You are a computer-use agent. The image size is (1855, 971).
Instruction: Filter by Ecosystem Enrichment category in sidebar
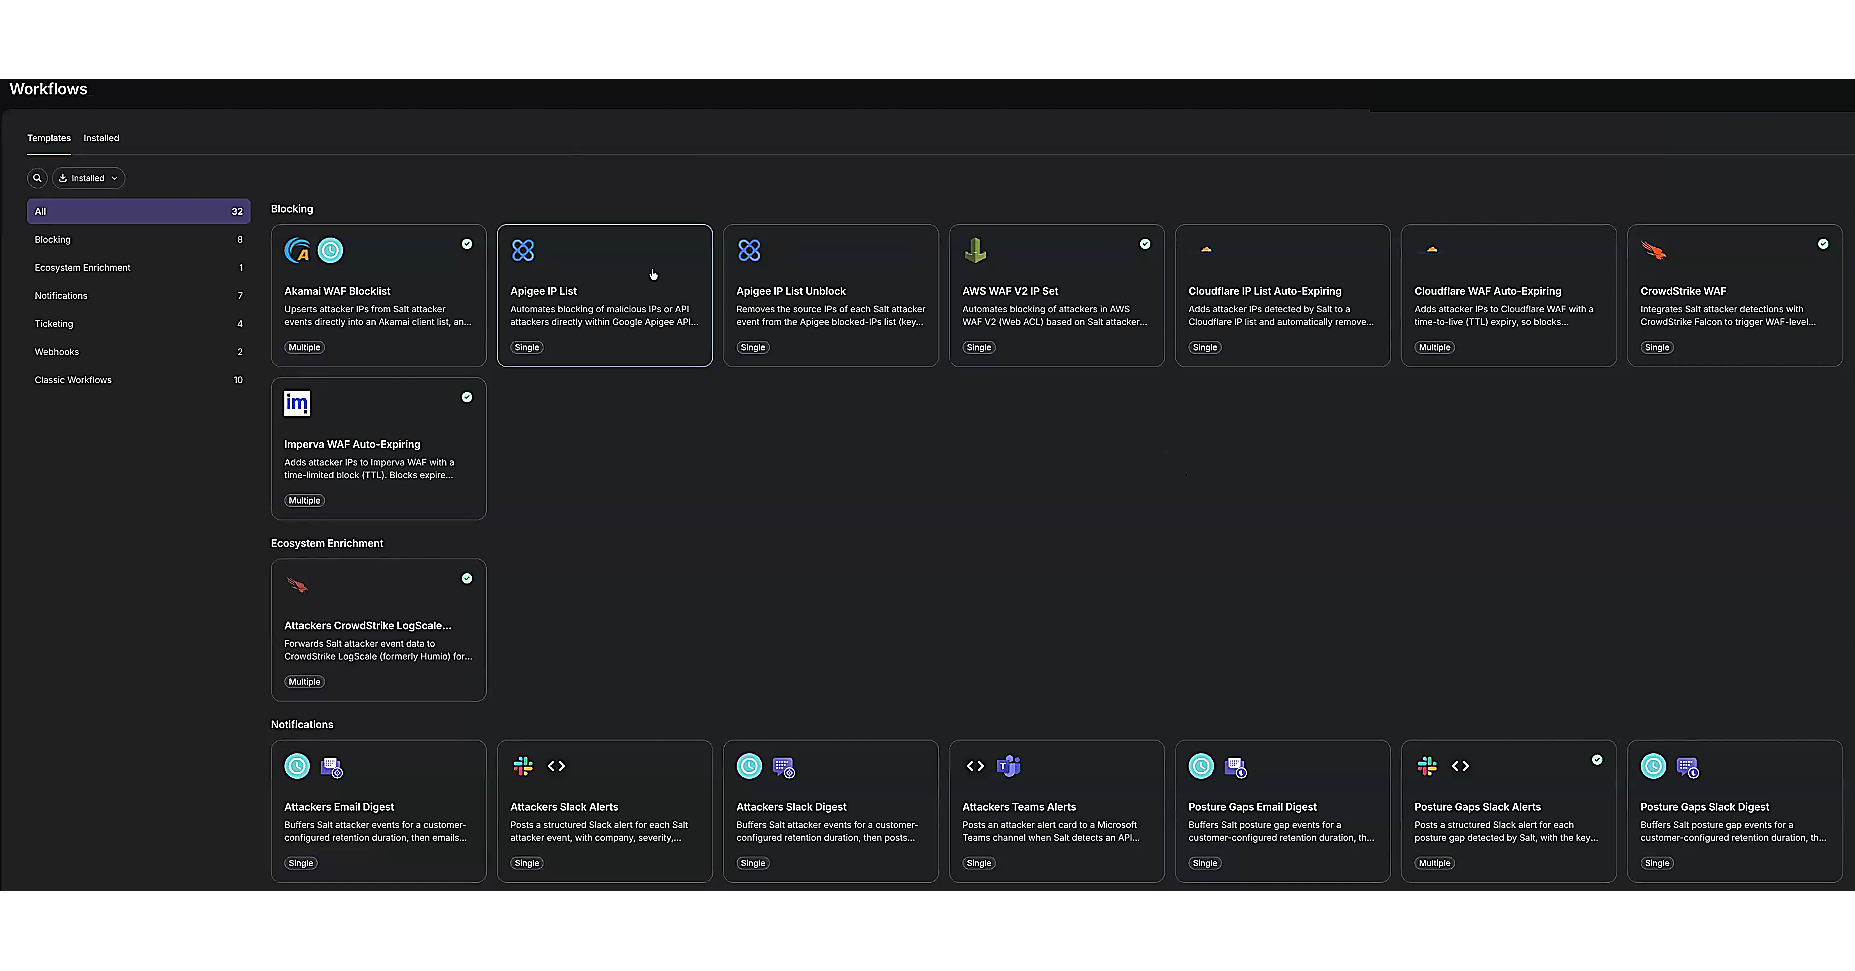pos(139,268)
